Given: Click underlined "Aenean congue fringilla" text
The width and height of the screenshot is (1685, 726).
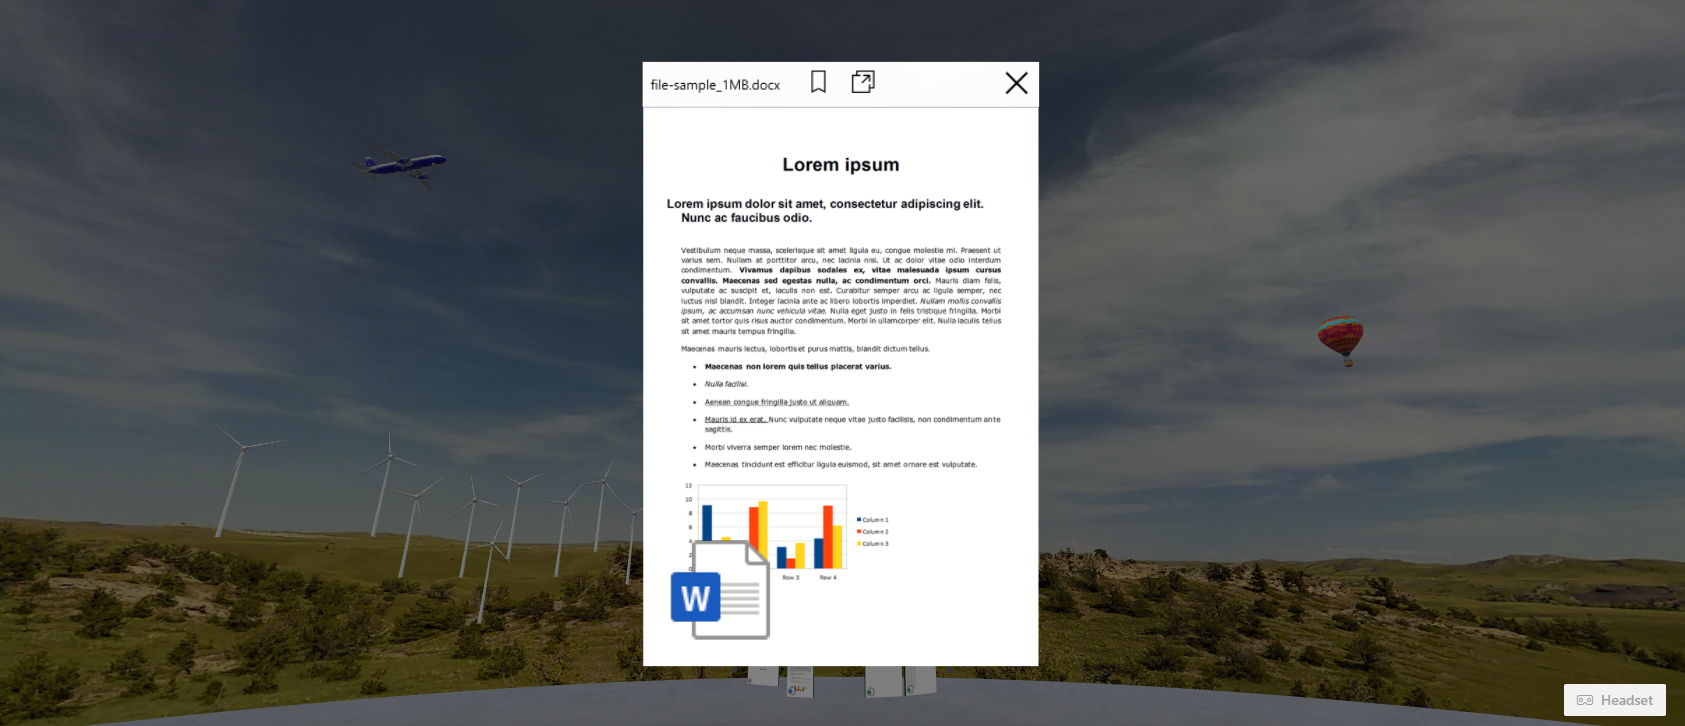Looking at the screenshot, I should click(776, 402).
